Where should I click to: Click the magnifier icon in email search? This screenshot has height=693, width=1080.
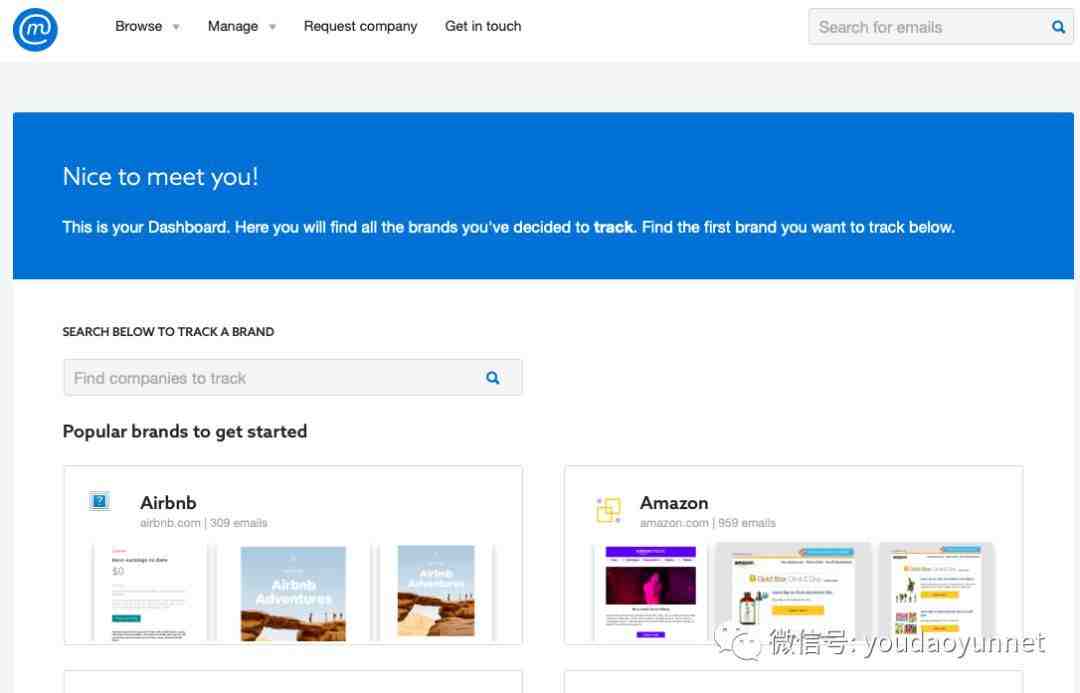click(x=1058, y=27)
